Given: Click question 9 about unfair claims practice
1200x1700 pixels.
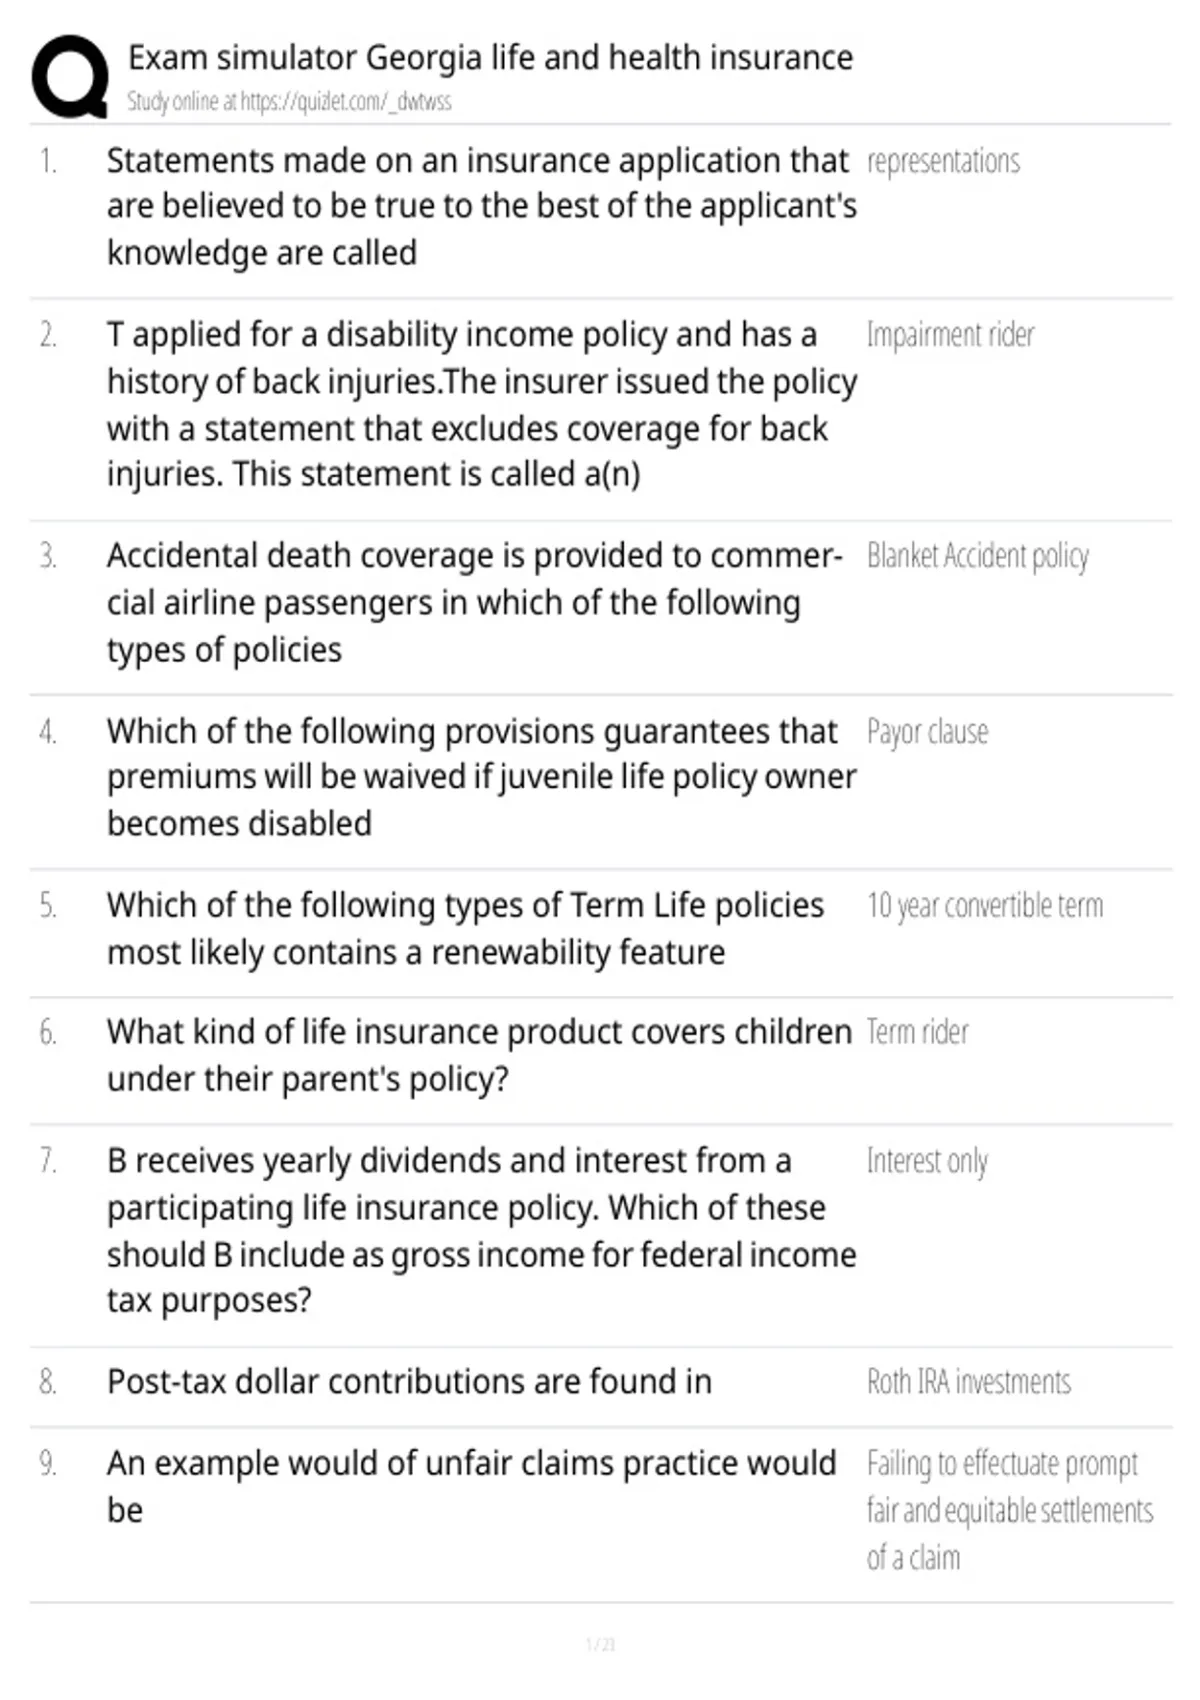Looking at the screenshot, I should pos(472,1486).
